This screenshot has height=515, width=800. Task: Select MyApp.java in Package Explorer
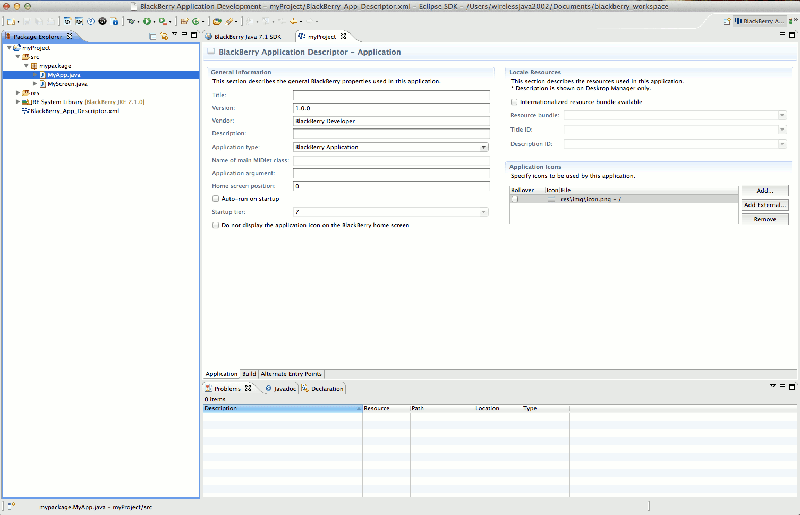click(x=64, y=75)
